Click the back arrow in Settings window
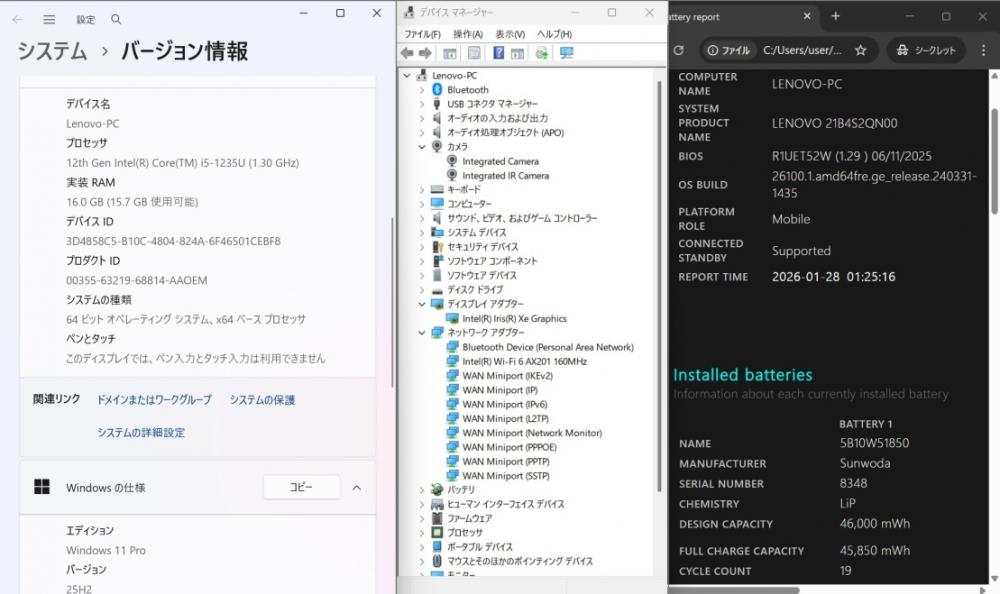The height and width of the screenshot is (594, 1000). pos(17,19)
